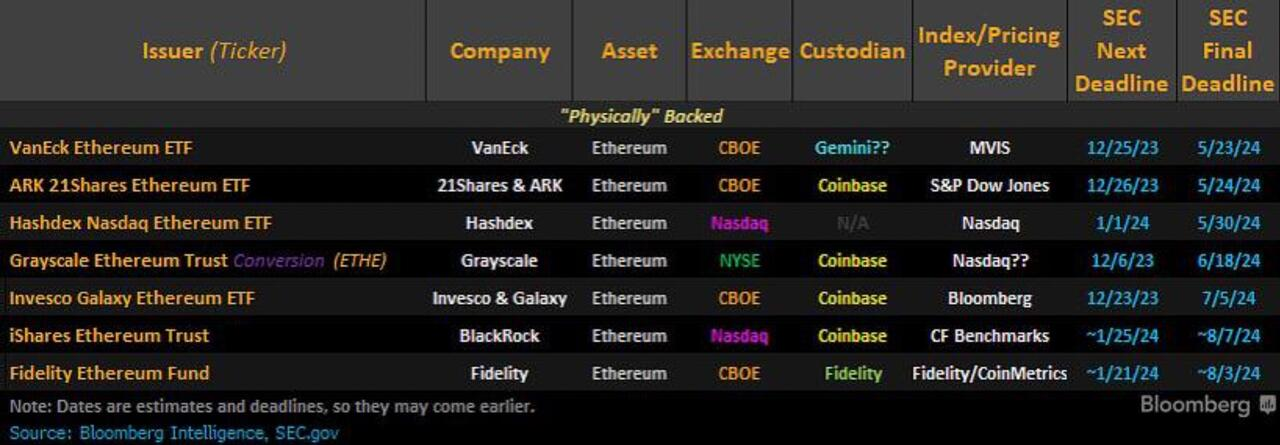Image resolution: width=1280 pixels, height=445 pixels.
Task: Select the "Physically" Backed section label
Action: tap(640, 116)
